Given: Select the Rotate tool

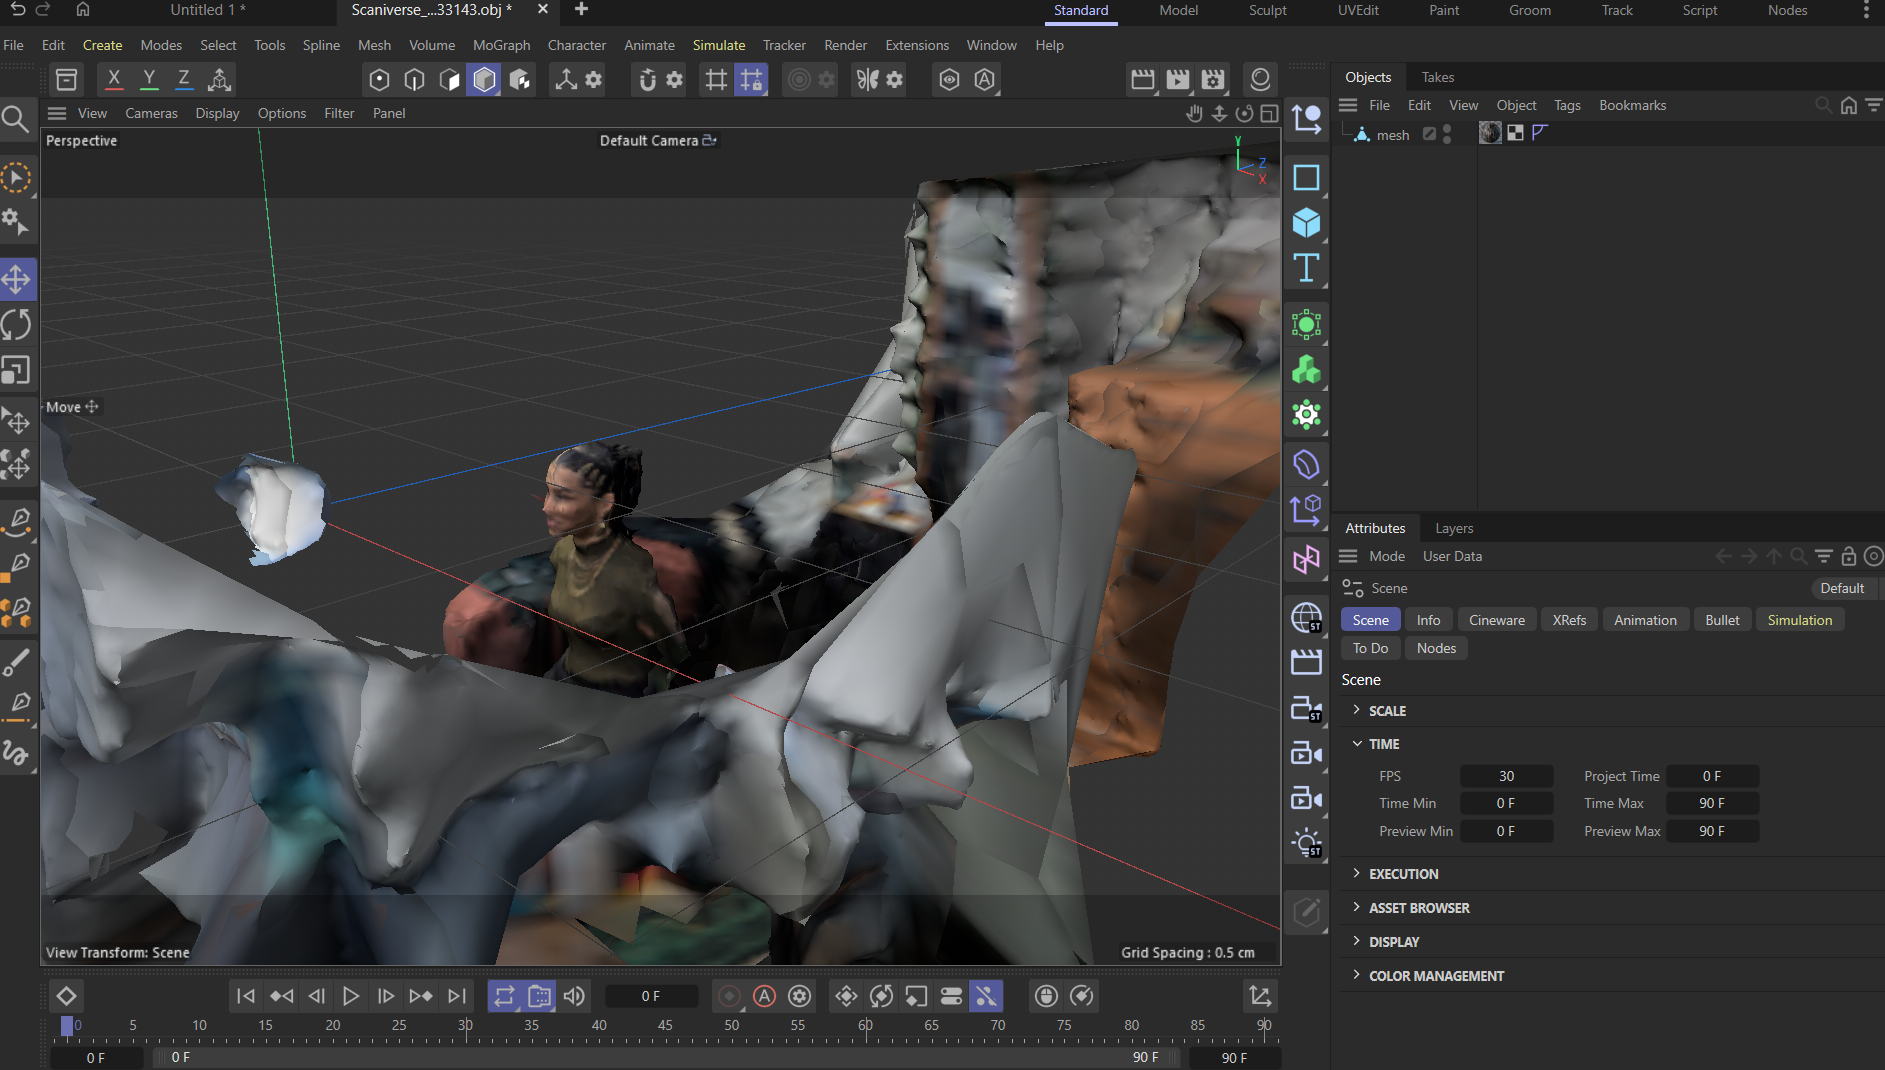Looking at the screenshot, I should 17,325.
